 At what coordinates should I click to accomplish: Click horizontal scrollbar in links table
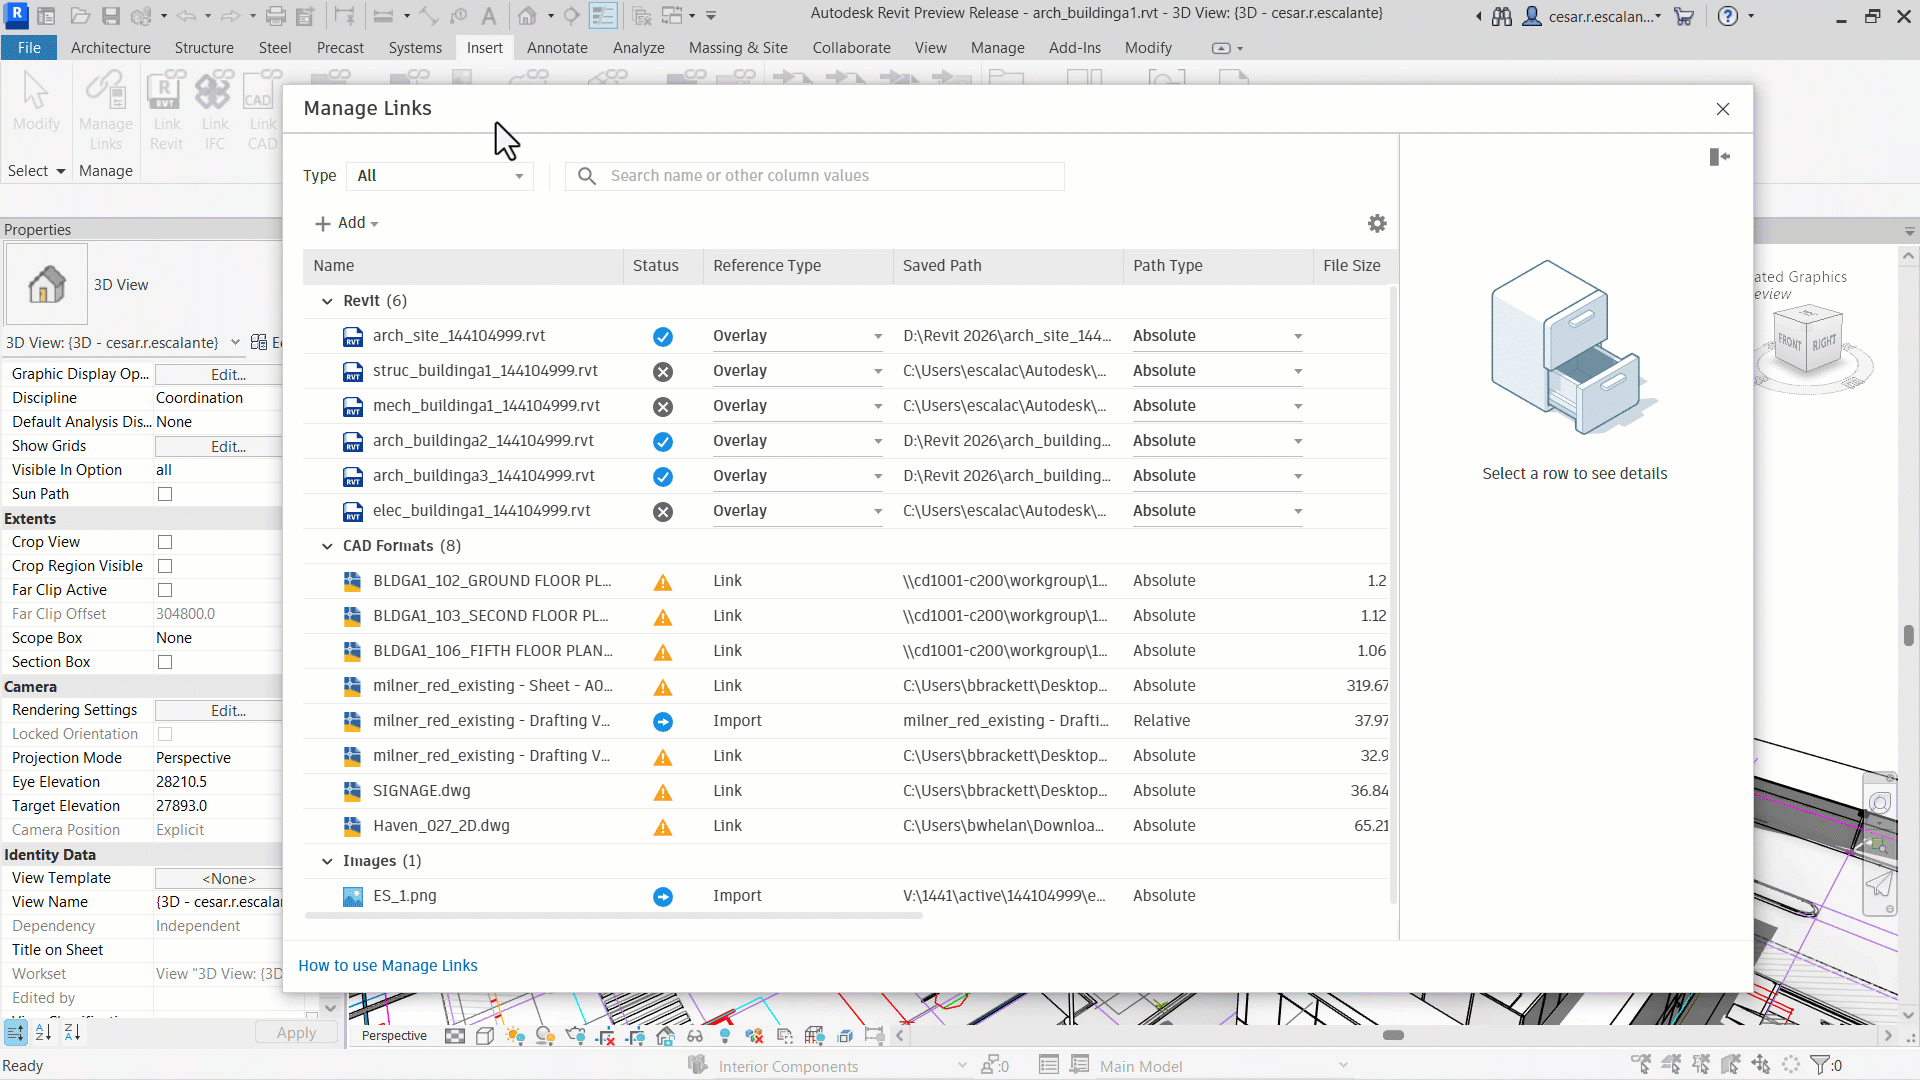(614, 915)
